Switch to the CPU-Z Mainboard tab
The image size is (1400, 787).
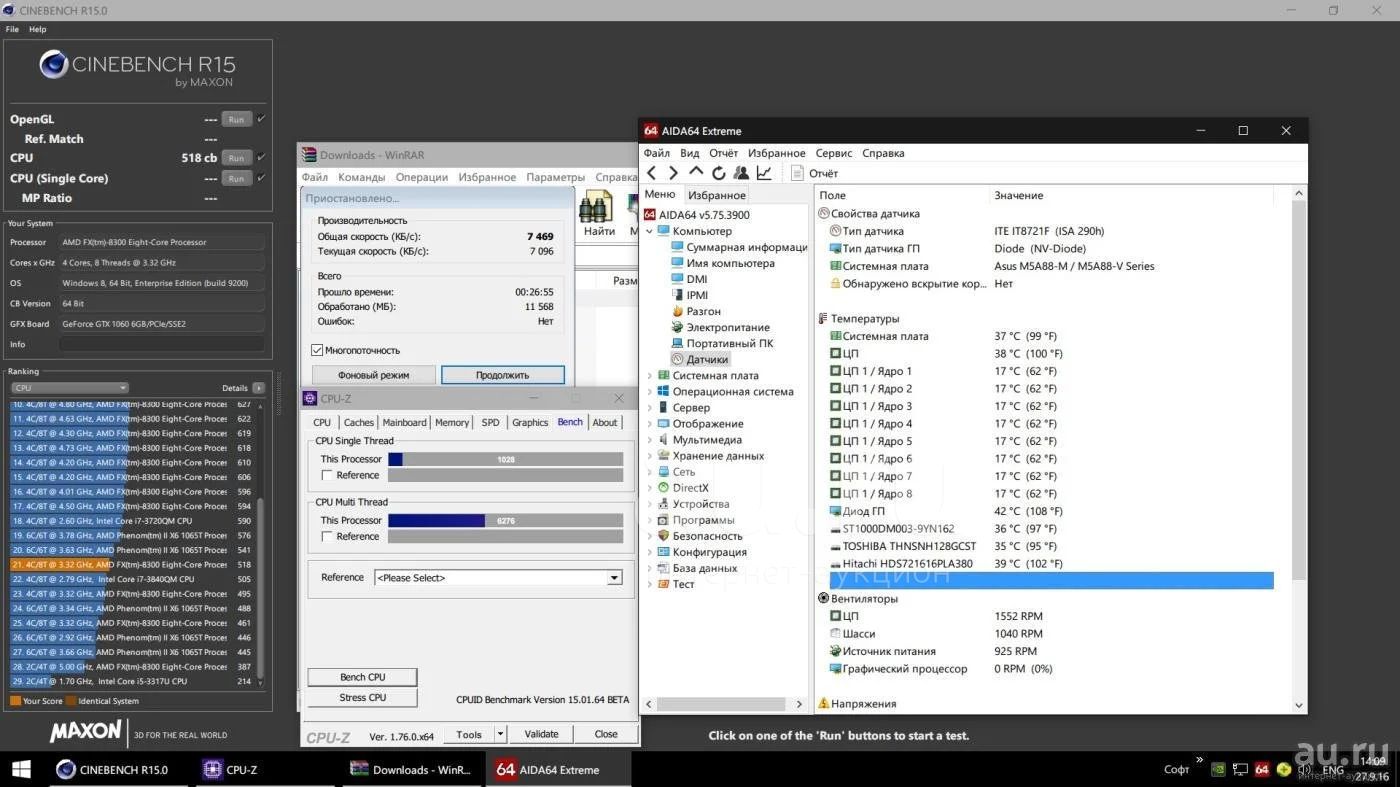point(404,422)
